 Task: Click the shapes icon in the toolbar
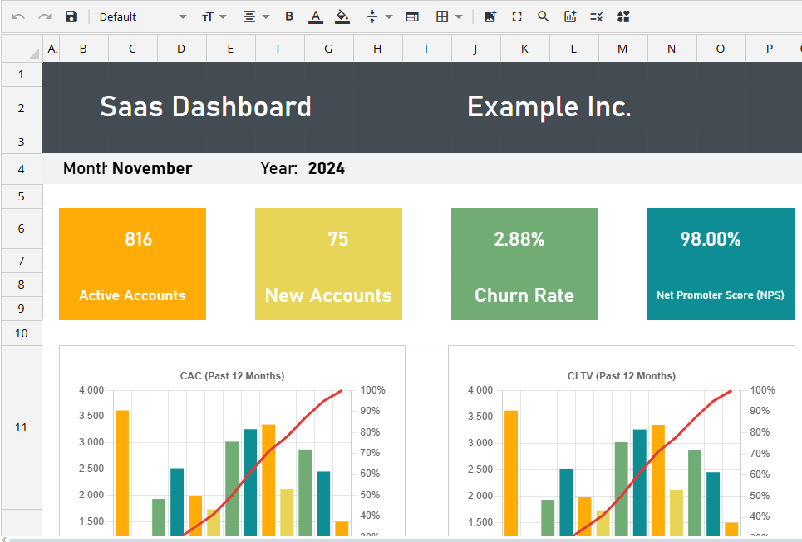point(623,17)
